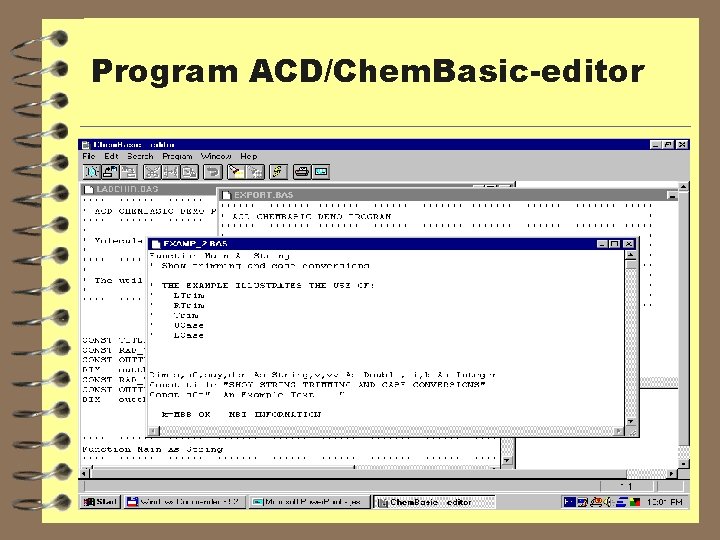
Task: Click the document icon of LABCHIN.BAS window
Action: [89, 189]
